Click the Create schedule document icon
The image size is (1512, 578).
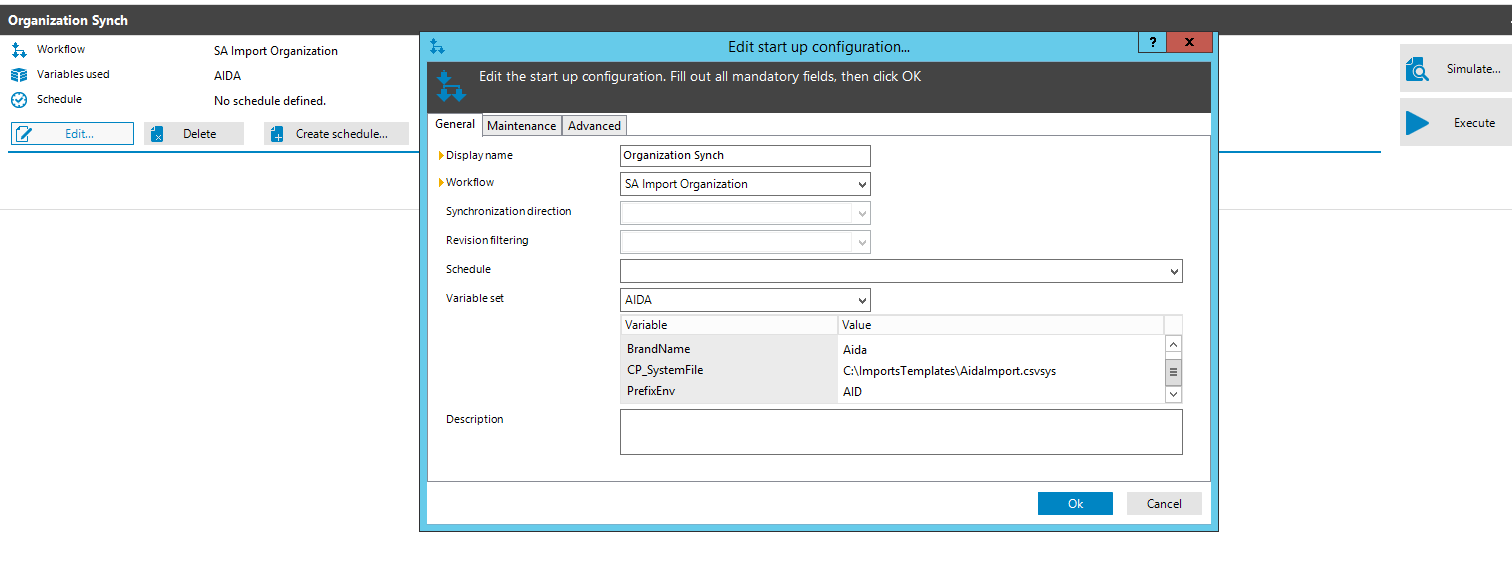pos(277,134)
